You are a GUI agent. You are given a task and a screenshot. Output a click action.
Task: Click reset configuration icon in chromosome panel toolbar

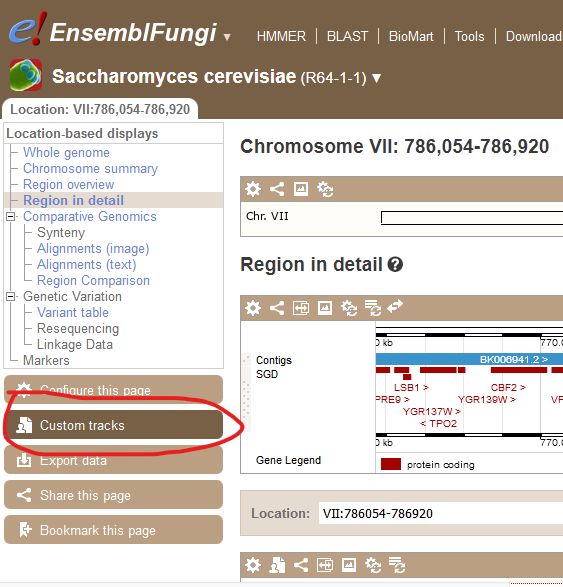[325, 189]
